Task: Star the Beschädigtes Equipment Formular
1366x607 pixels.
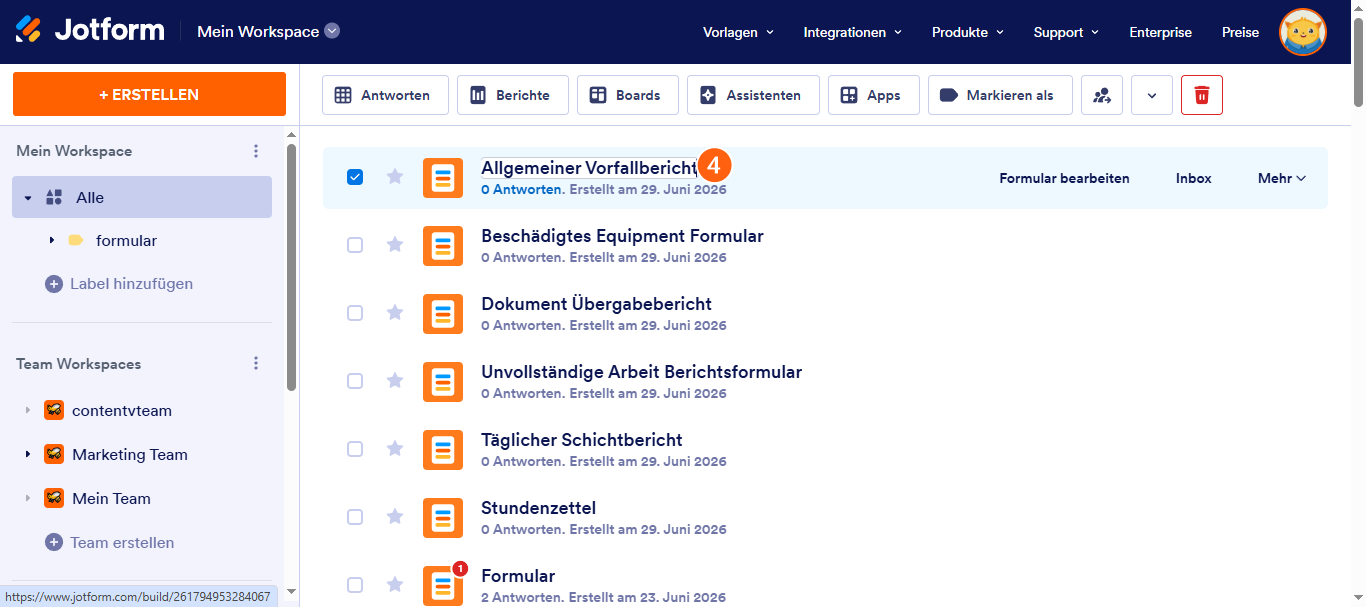Action: click(x=395, y=245)
